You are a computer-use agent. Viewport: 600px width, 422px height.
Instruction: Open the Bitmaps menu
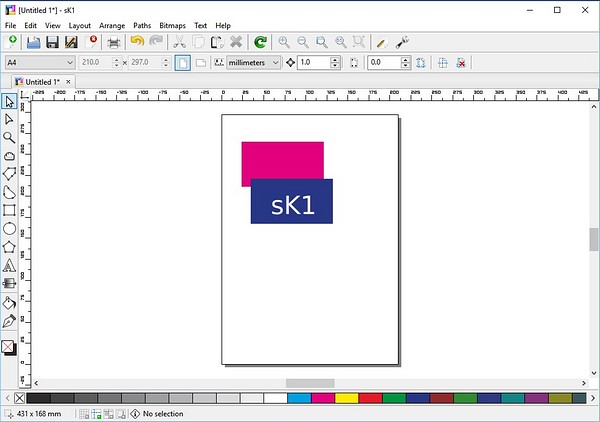(172, 26)
